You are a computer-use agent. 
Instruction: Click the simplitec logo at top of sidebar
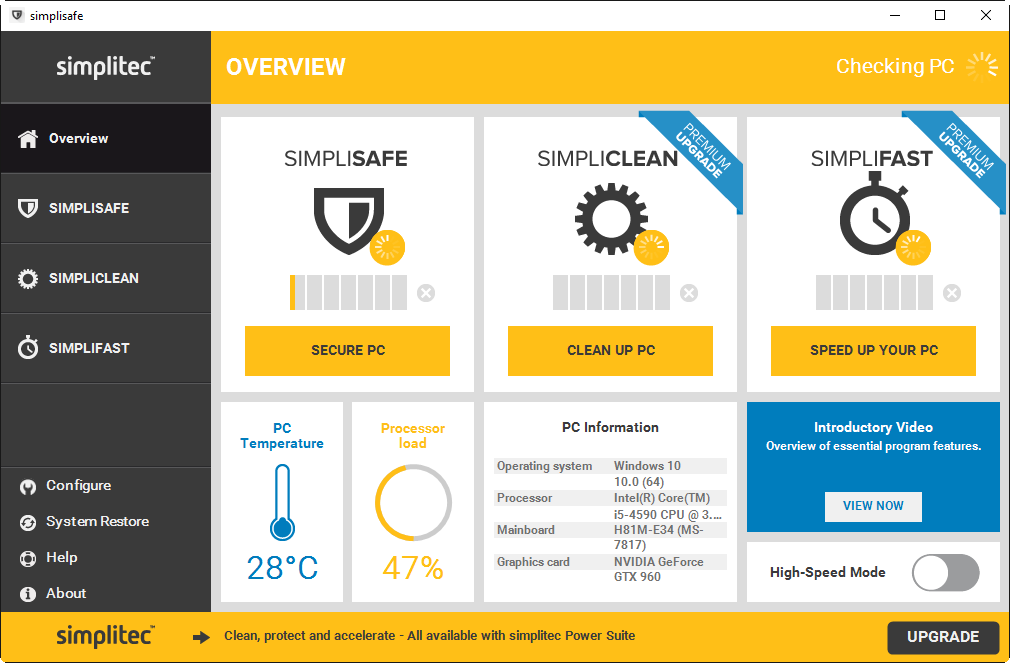[x=106, y=67]
